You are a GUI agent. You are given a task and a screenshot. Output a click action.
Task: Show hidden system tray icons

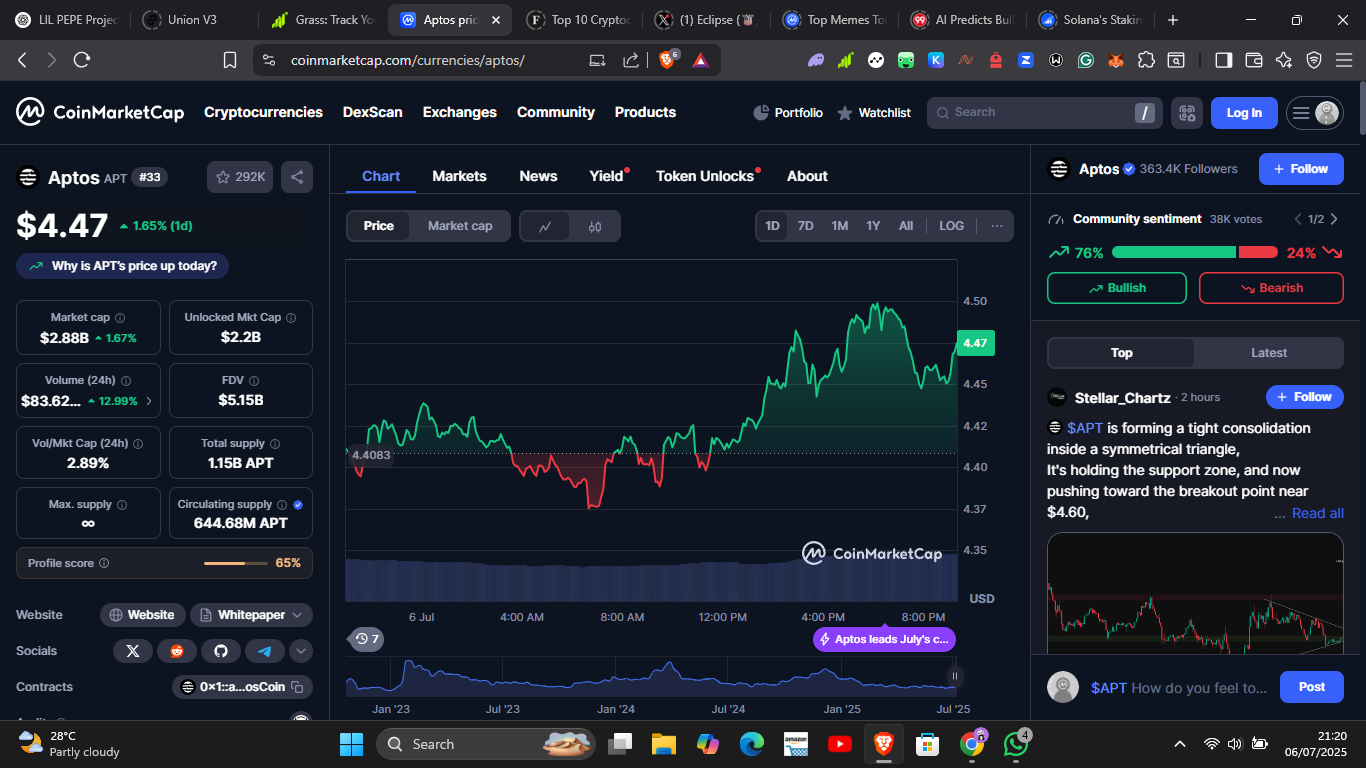[x=1180, y=744]
